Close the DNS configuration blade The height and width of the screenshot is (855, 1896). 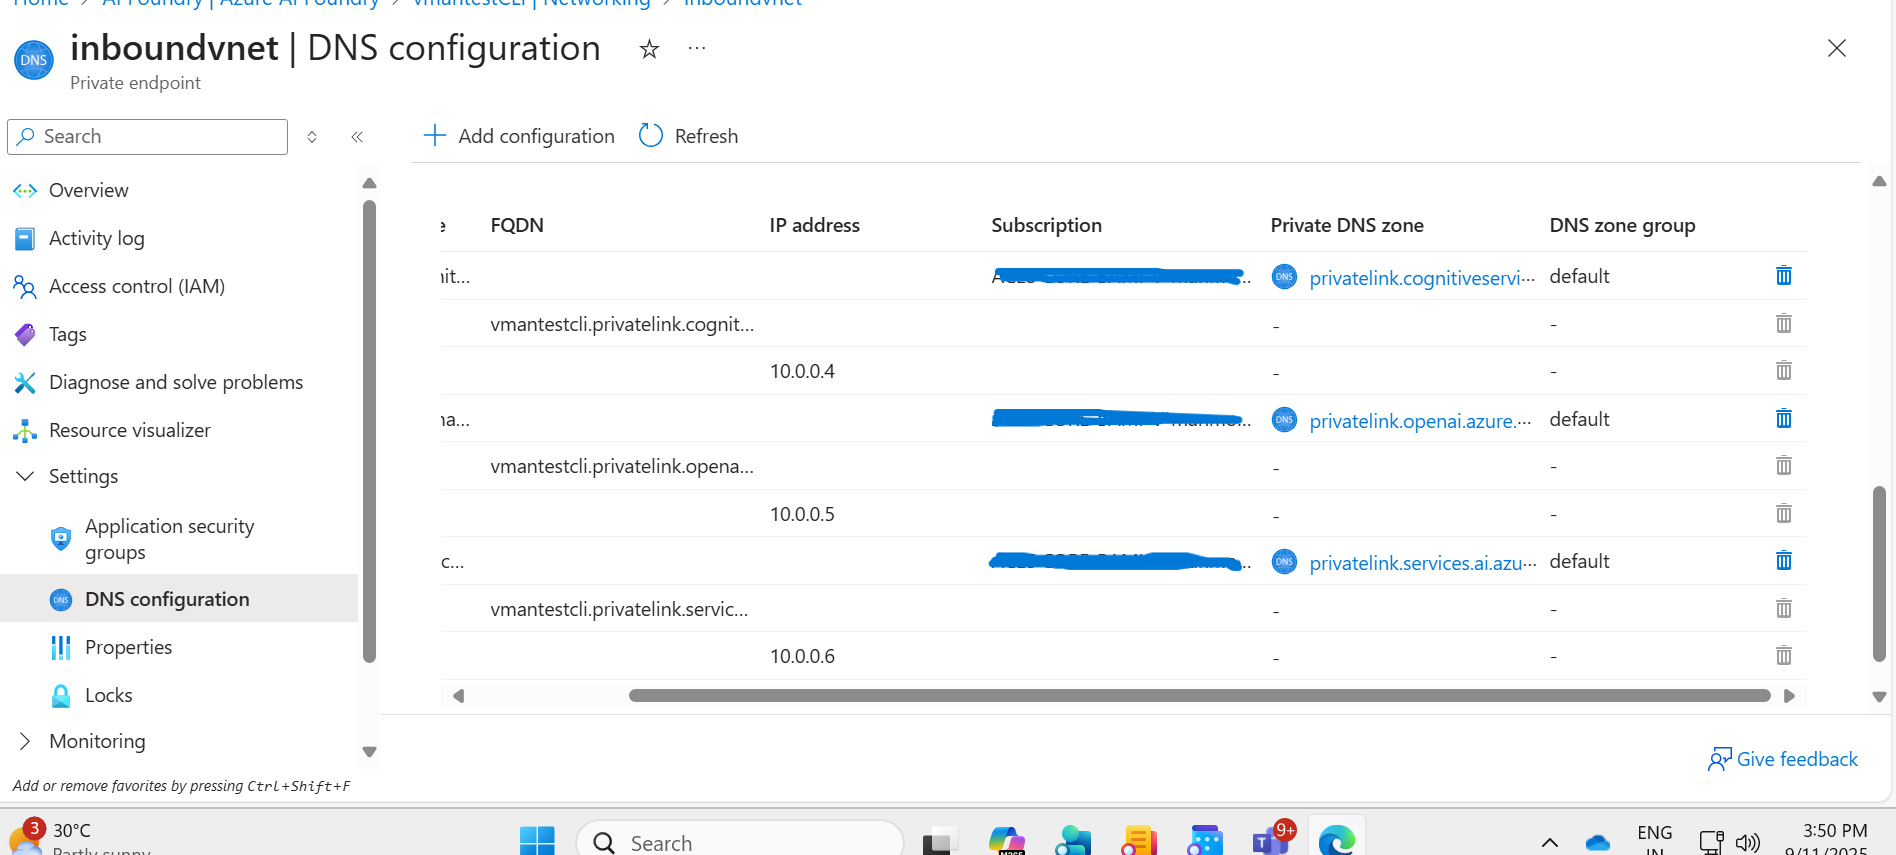pyautogui.click(x=1836, y=48)
